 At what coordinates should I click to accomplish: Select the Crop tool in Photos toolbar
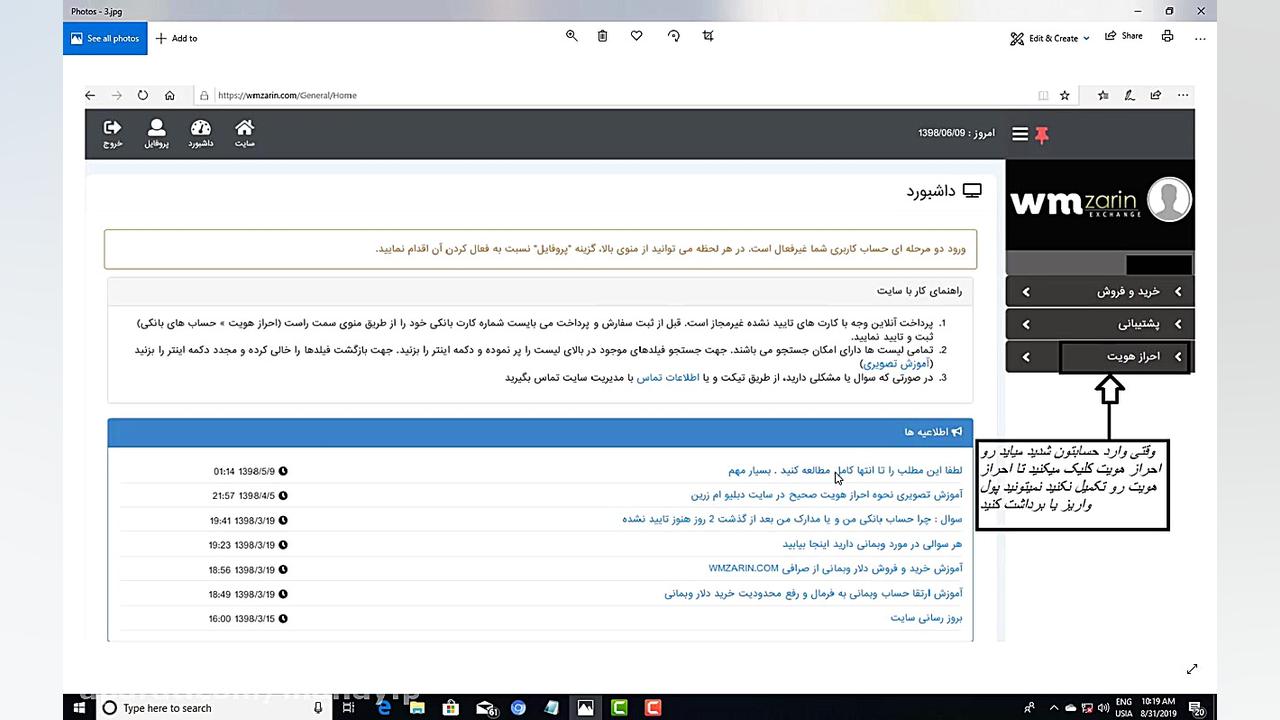pos(708,36)
